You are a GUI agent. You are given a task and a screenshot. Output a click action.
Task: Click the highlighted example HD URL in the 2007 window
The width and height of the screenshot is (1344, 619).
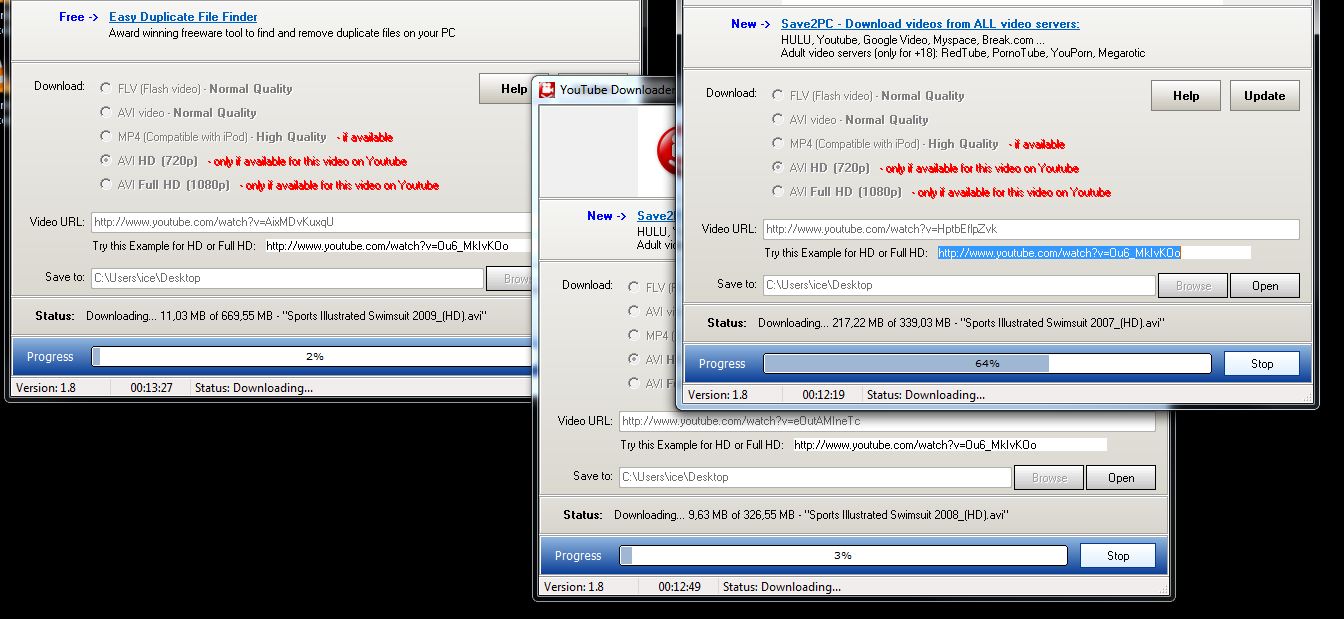coord(1059,253)
